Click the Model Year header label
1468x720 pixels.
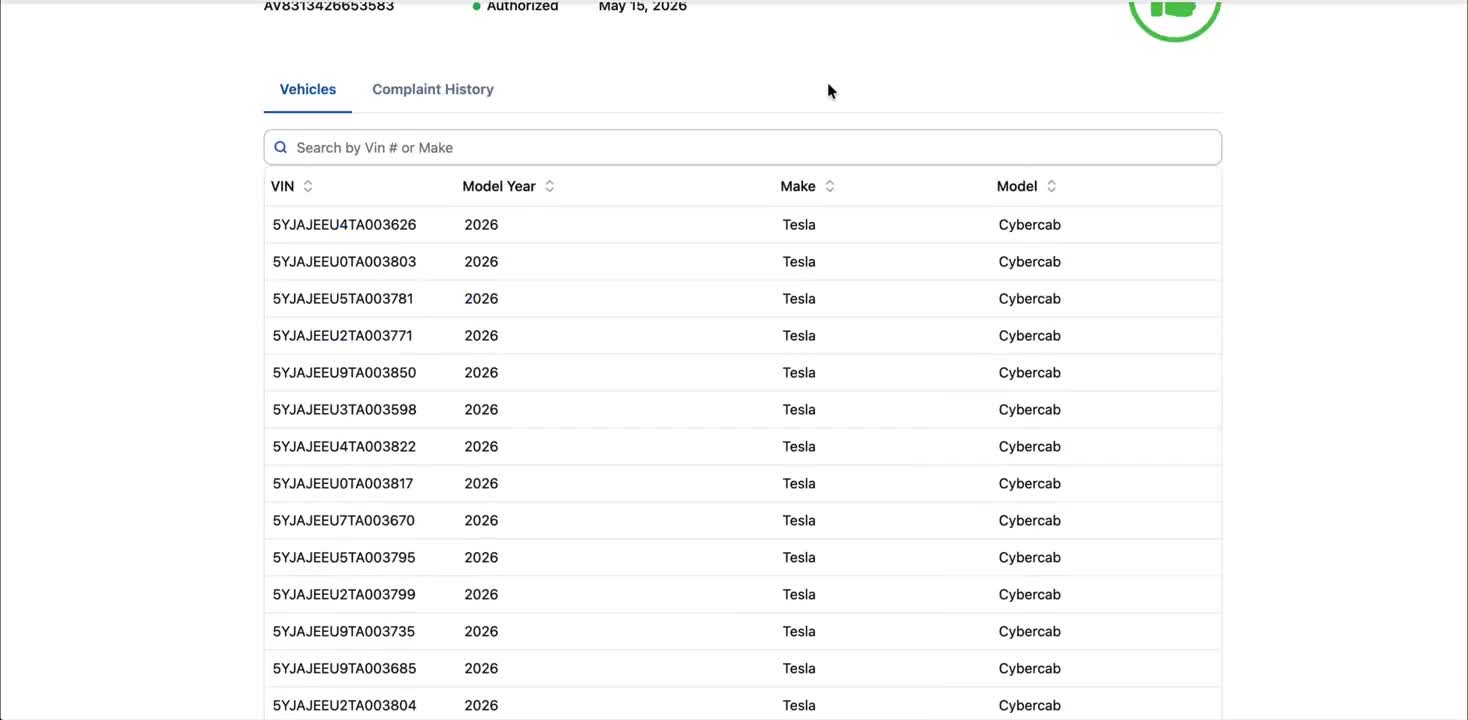click(499, 186)
